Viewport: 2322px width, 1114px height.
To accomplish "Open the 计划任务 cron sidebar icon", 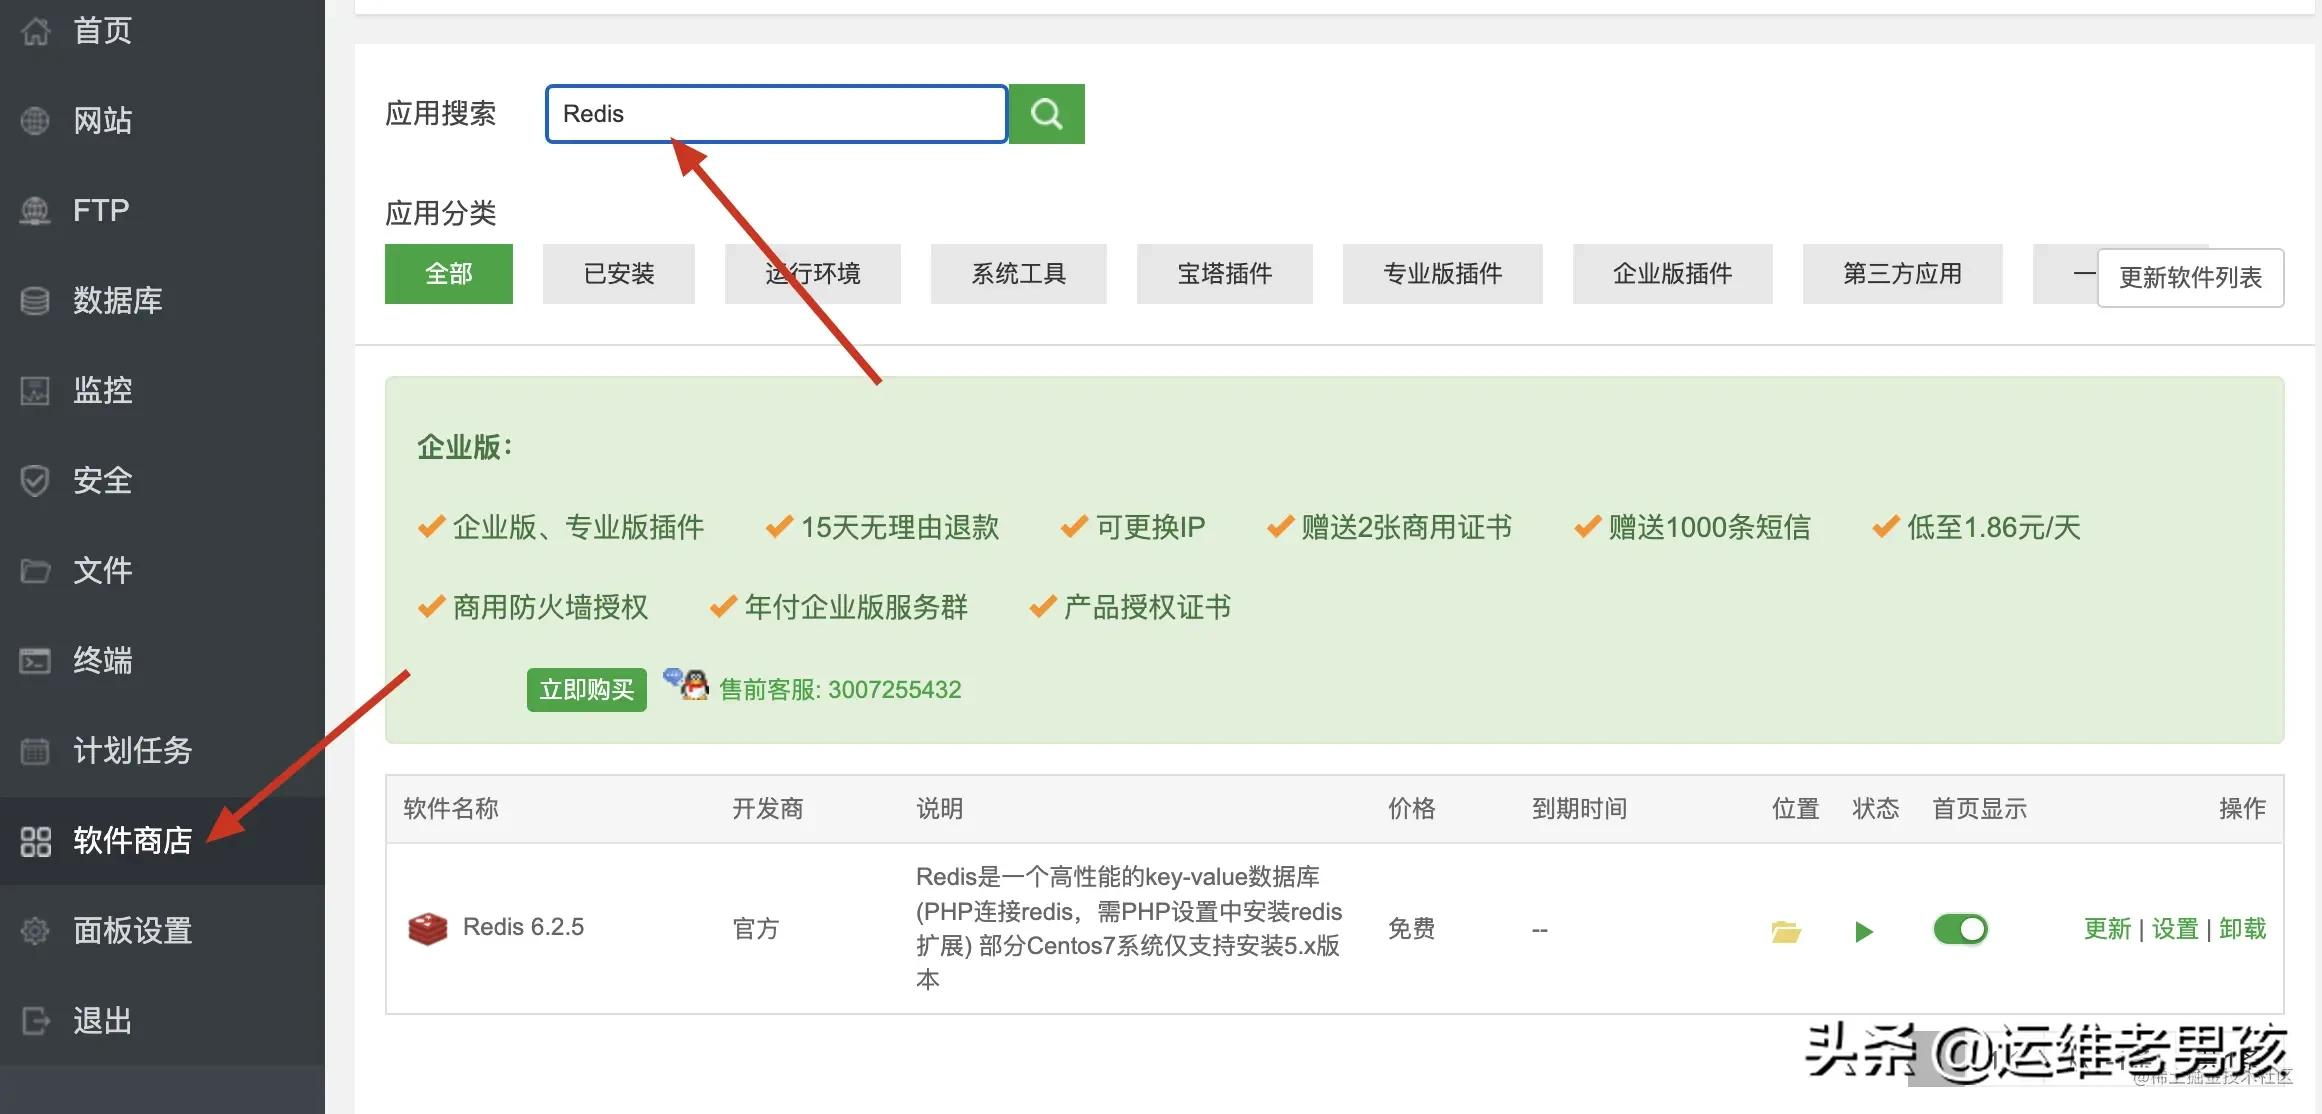I will (x=35, y=750).
